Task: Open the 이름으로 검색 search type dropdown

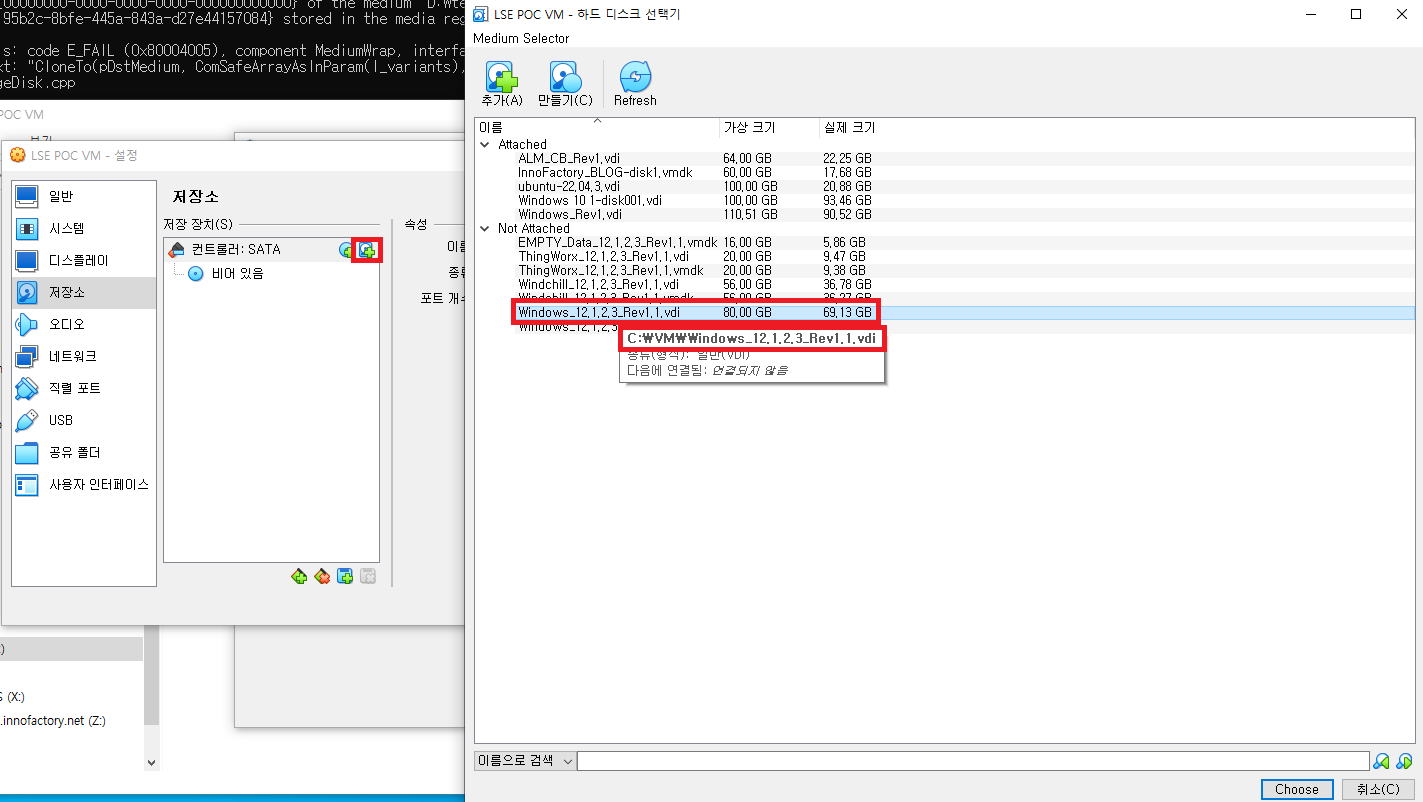Action: point(525,761)
